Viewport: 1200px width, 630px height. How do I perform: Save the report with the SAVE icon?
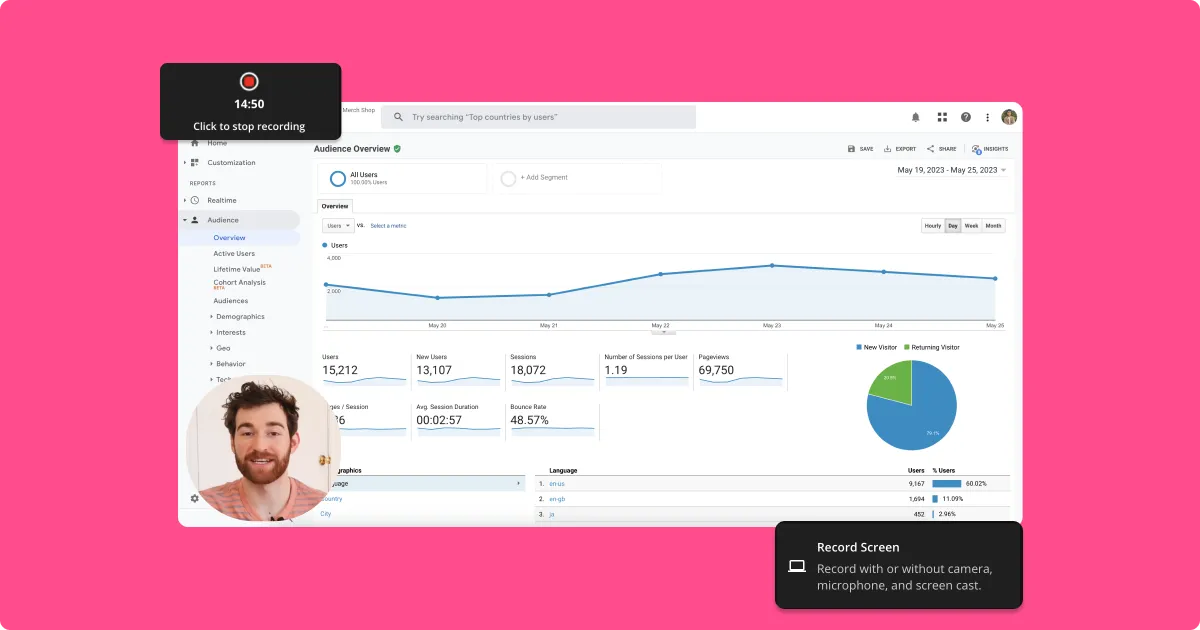[x=860, y=149]
